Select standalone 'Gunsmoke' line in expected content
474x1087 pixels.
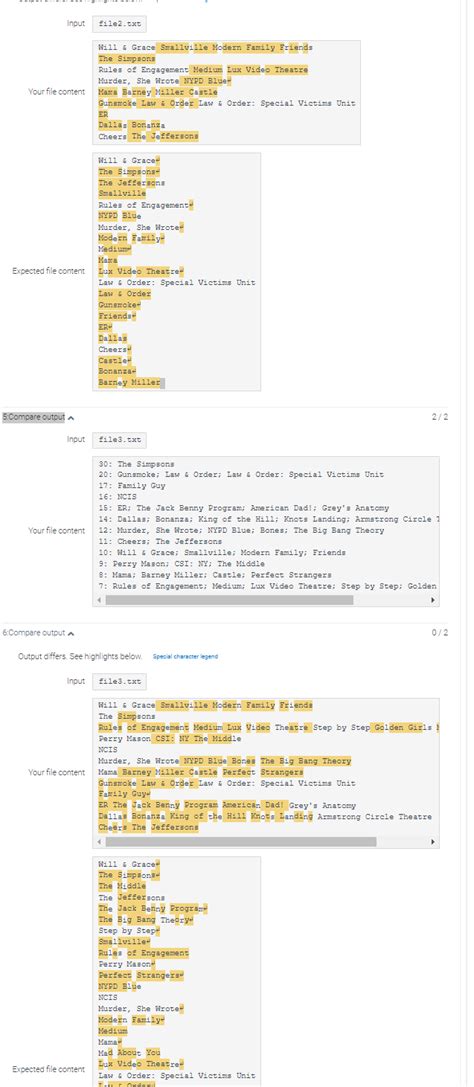pos(119,305)
